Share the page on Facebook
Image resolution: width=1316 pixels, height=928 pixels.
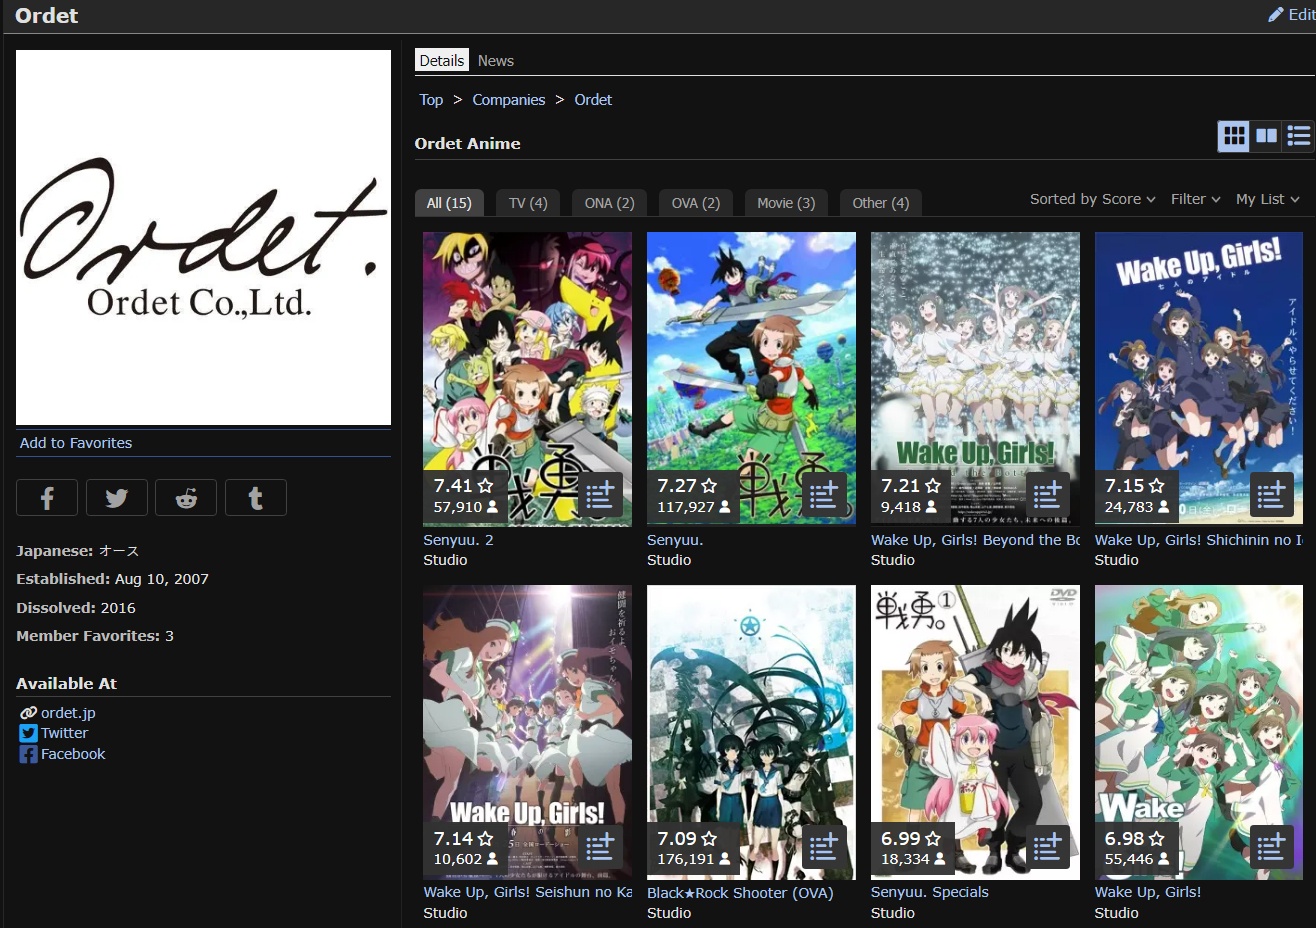(46, 498)
